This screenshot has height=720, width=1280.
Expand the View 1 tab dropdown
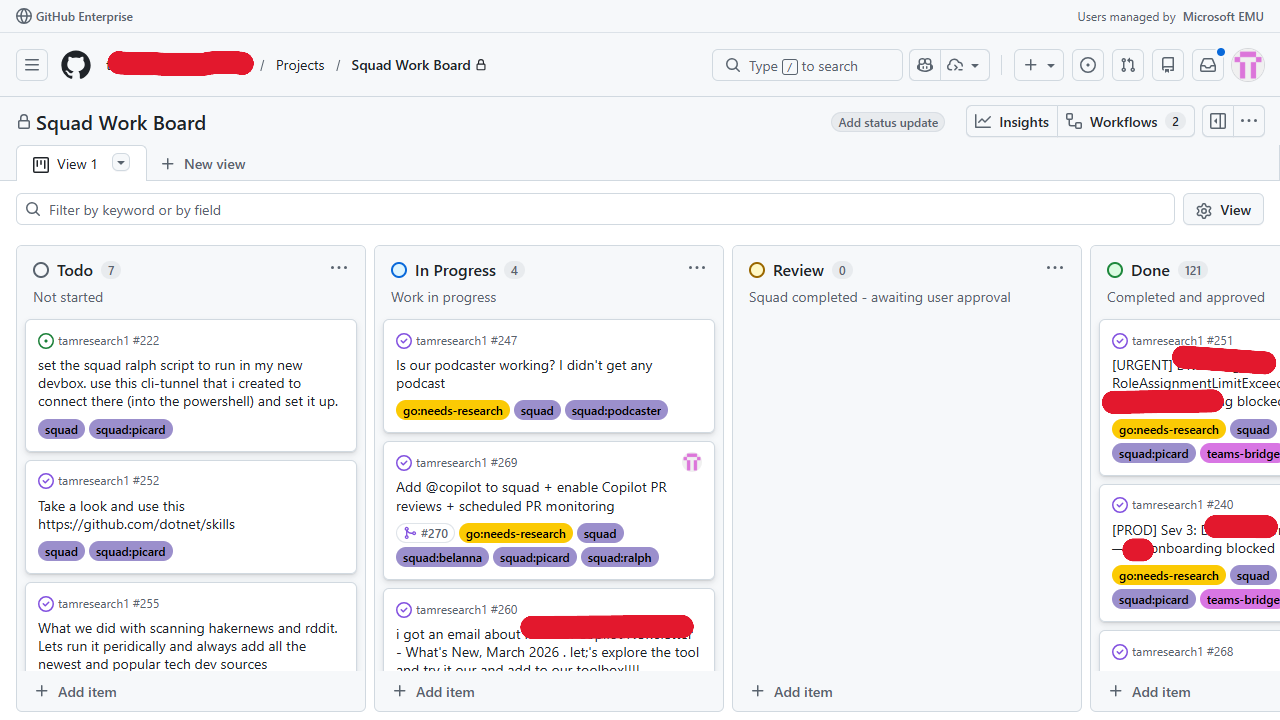(120, 162)
